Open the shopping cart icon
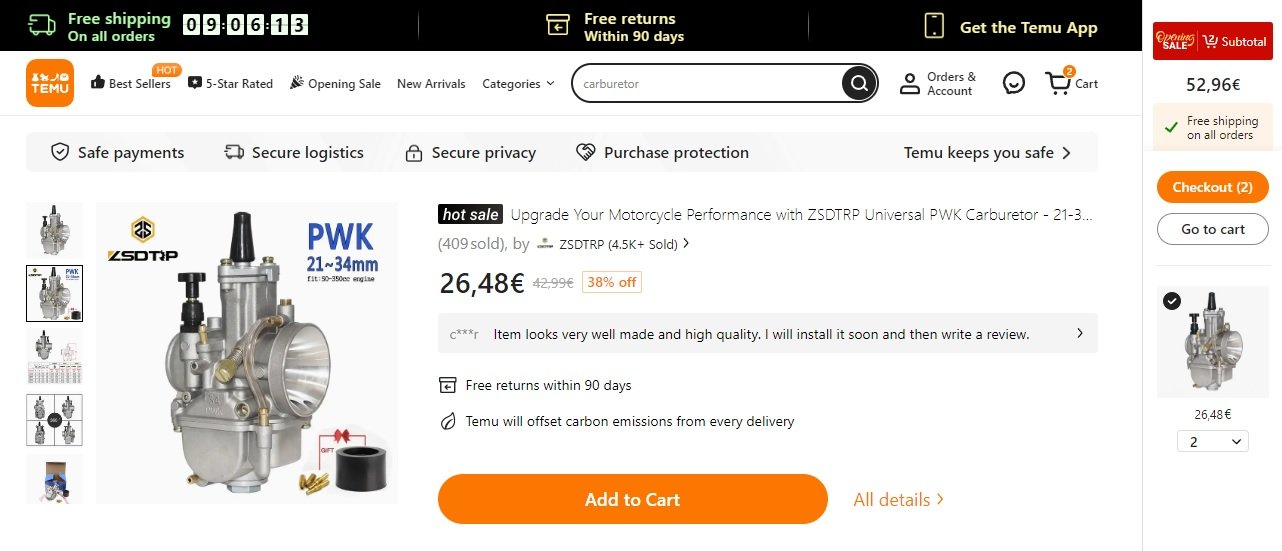Screen dimensions: 1282x551 [1058, 84]
